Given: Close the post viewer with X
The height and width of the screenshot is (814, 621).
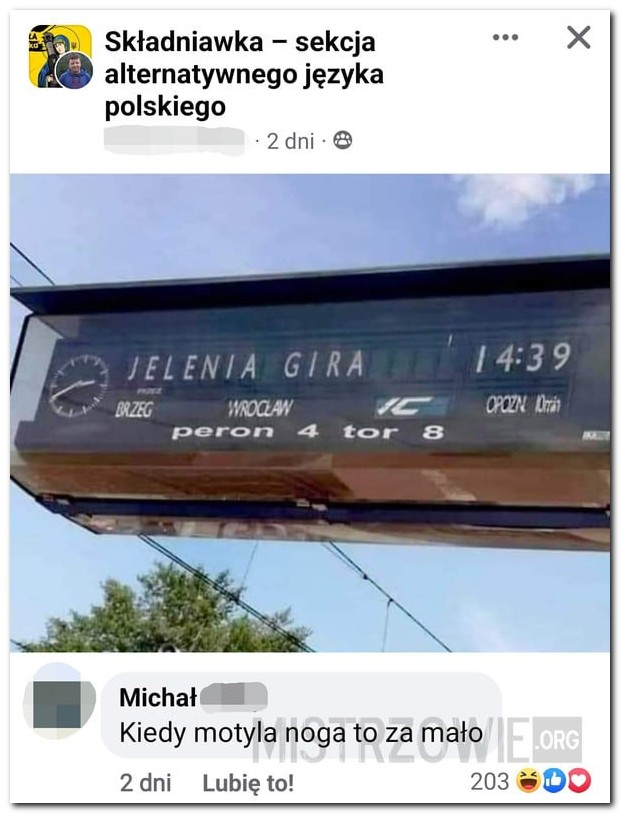Looking at the screenshot, I should pyautogui.click(x=578, y=37).
